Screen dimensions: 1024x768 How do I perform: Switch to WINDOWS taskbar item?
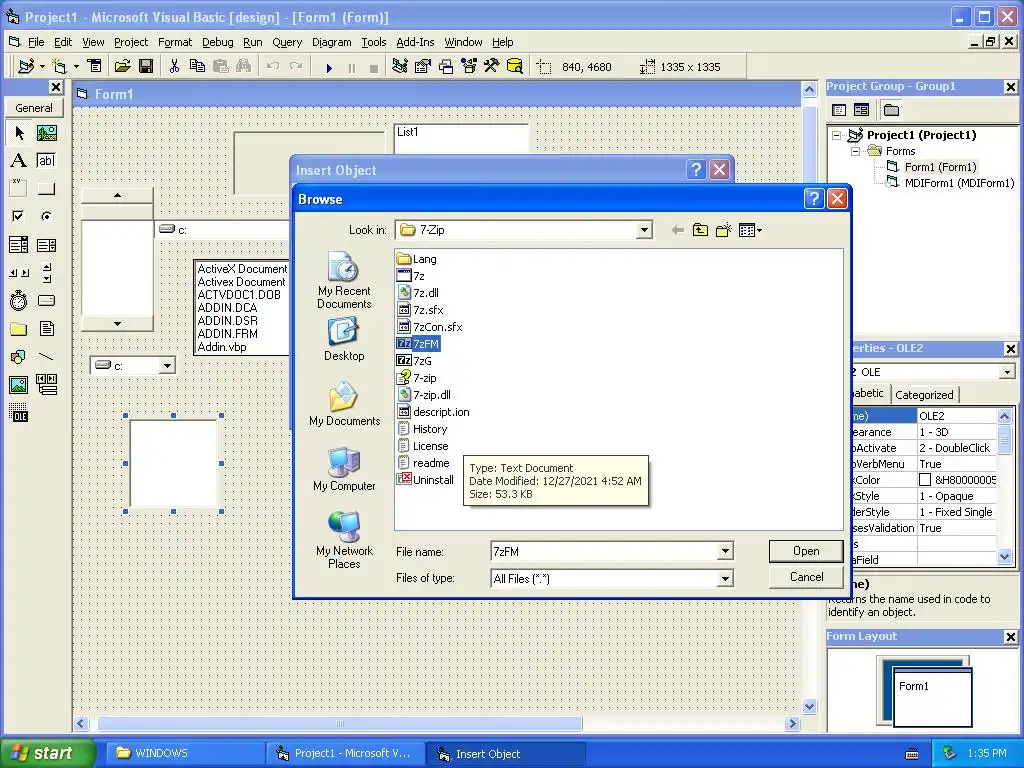(185, 753)
